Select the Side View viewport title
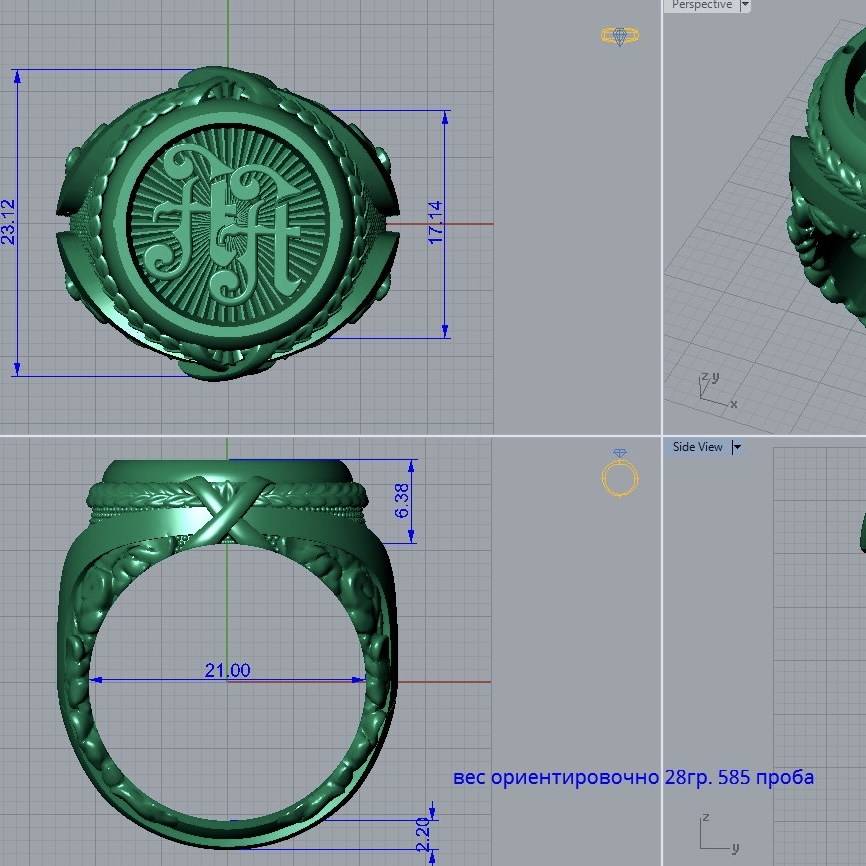866x866 pixels. click(698, 447)
